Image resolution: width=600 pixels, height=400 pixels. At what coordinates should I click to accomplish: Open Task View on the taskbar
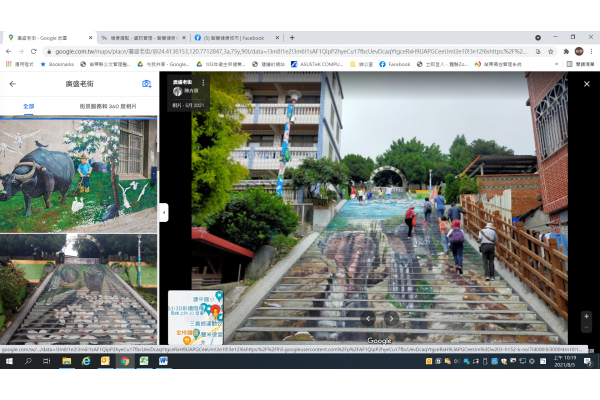[x=47, y=361]
